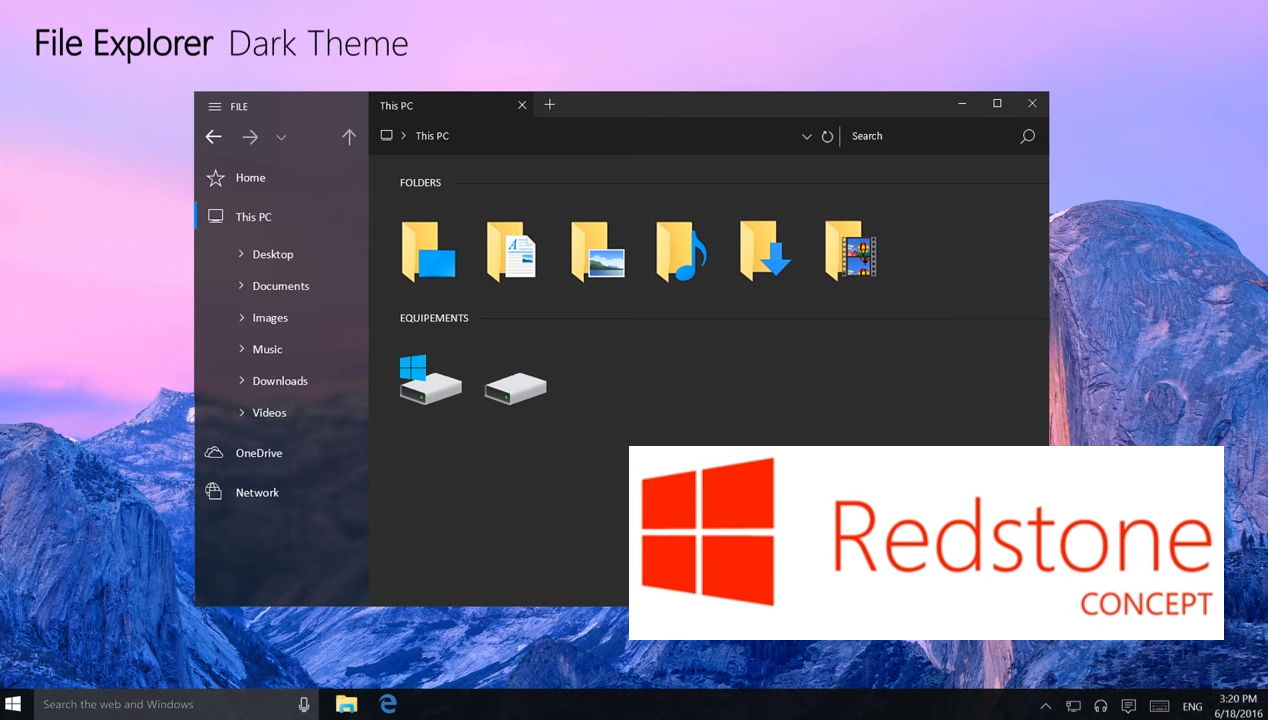The height and width of the screenshot is (720, 1268).
Task: Click the Network globe icon
Action: tap(213, 491)
